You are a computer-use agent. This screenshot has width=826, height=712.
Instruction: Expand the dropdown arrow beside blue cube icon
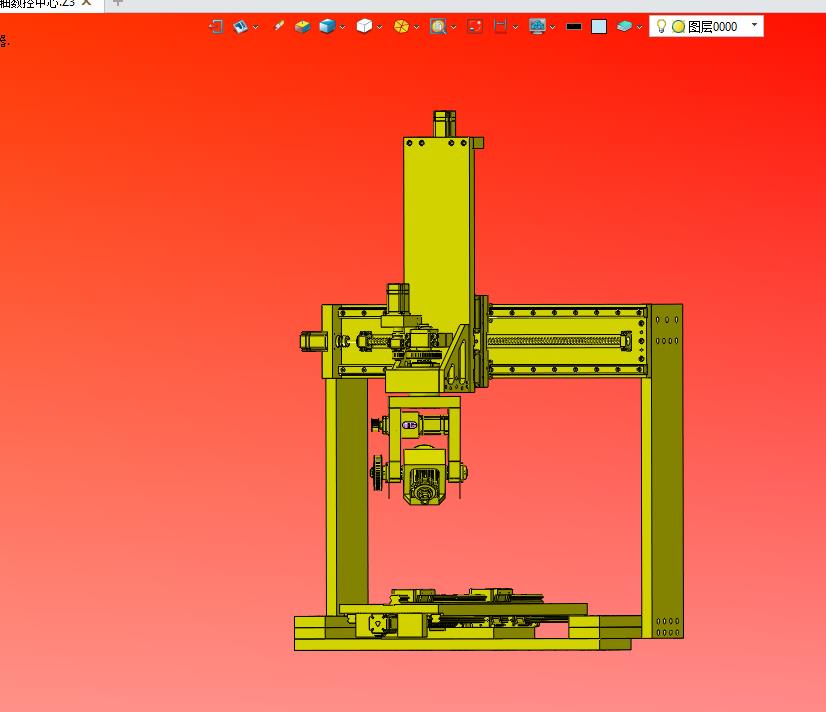(x=343, y=28)
